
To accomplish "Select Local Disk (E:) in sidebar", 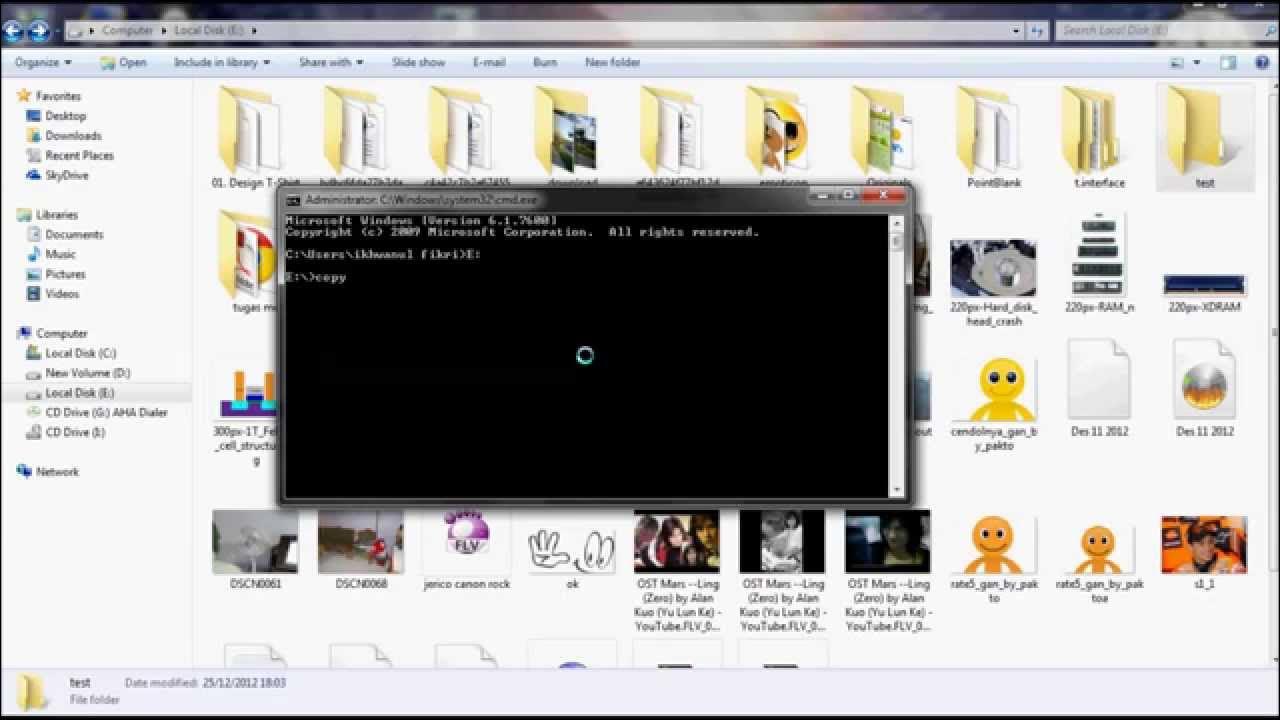I will pyautogui.click(x=80, y=393).
